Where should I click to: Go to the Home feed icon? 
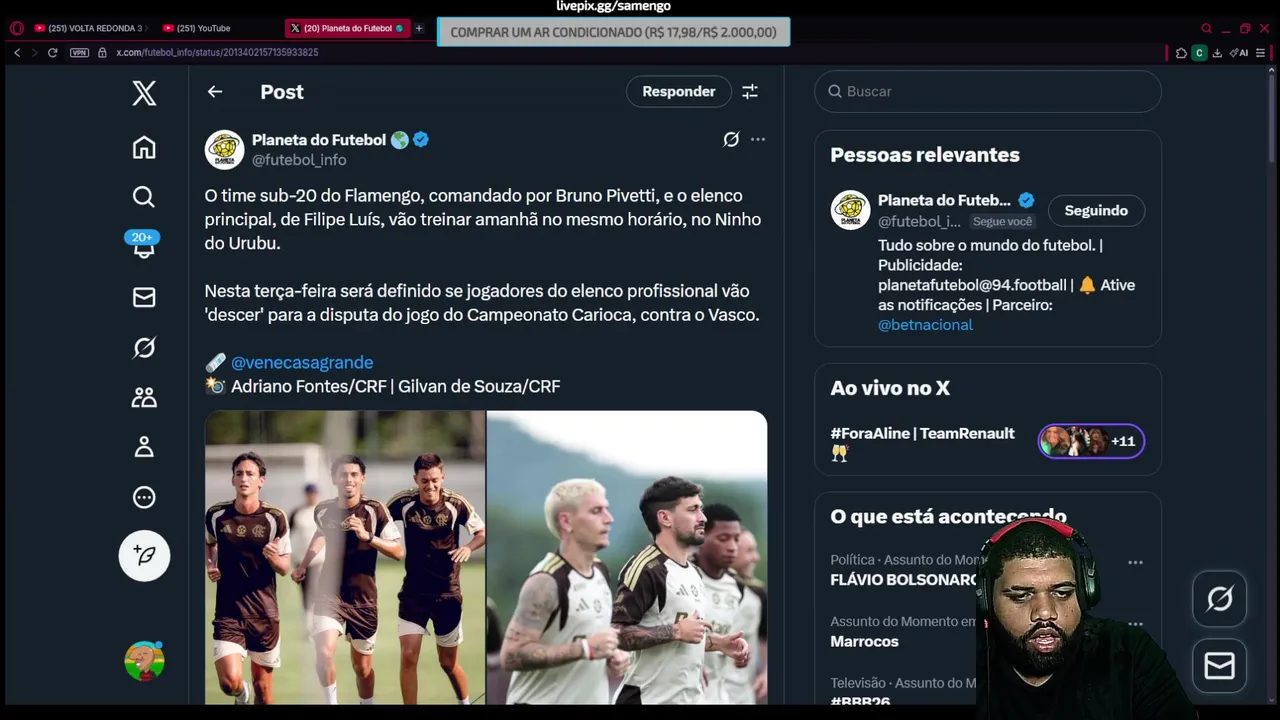pos(144,148)
